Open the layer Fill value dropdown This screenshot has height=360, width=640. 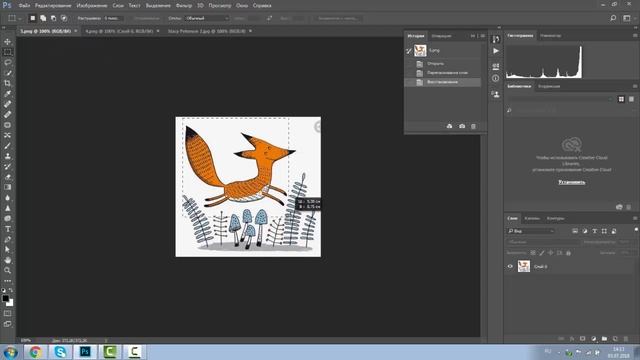625,253
